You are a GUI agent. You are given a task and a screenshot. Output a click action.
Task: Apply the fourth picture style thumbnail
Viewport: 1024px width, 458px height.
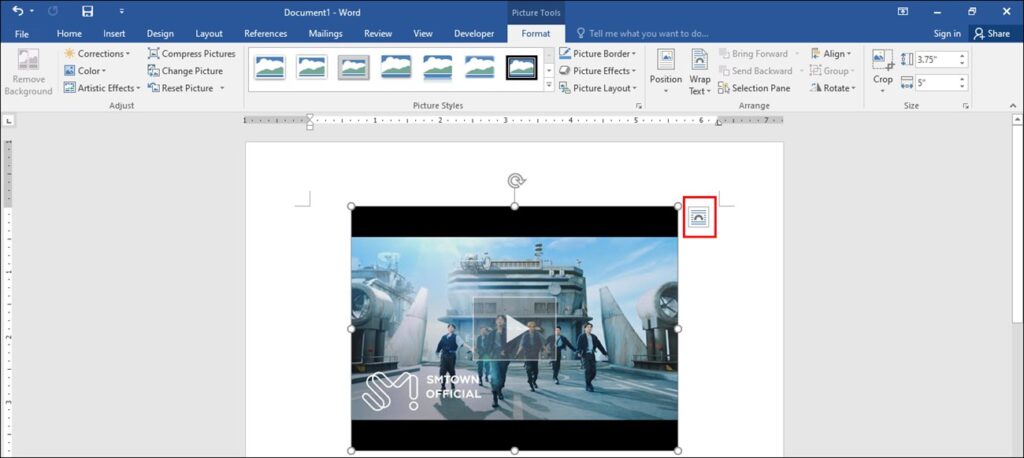coord(396,67)
